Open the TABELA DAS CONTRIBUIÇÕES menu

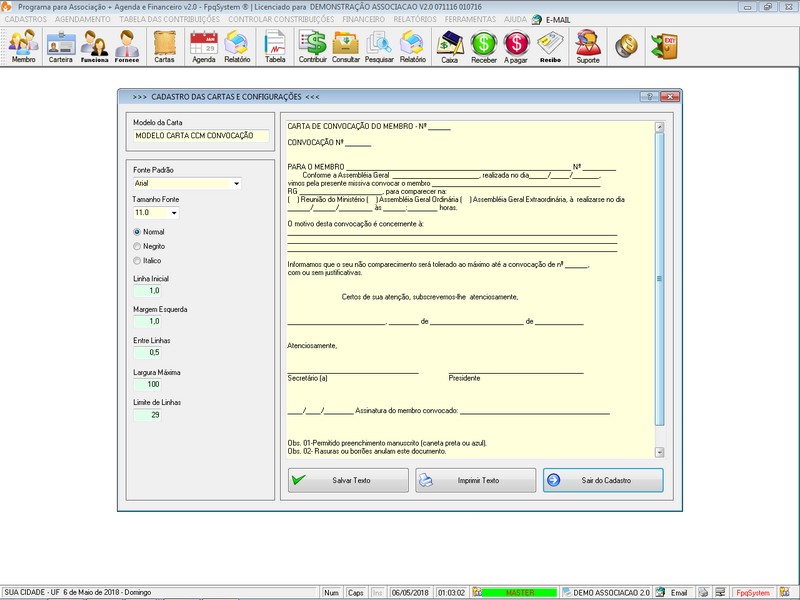[169, 19]
